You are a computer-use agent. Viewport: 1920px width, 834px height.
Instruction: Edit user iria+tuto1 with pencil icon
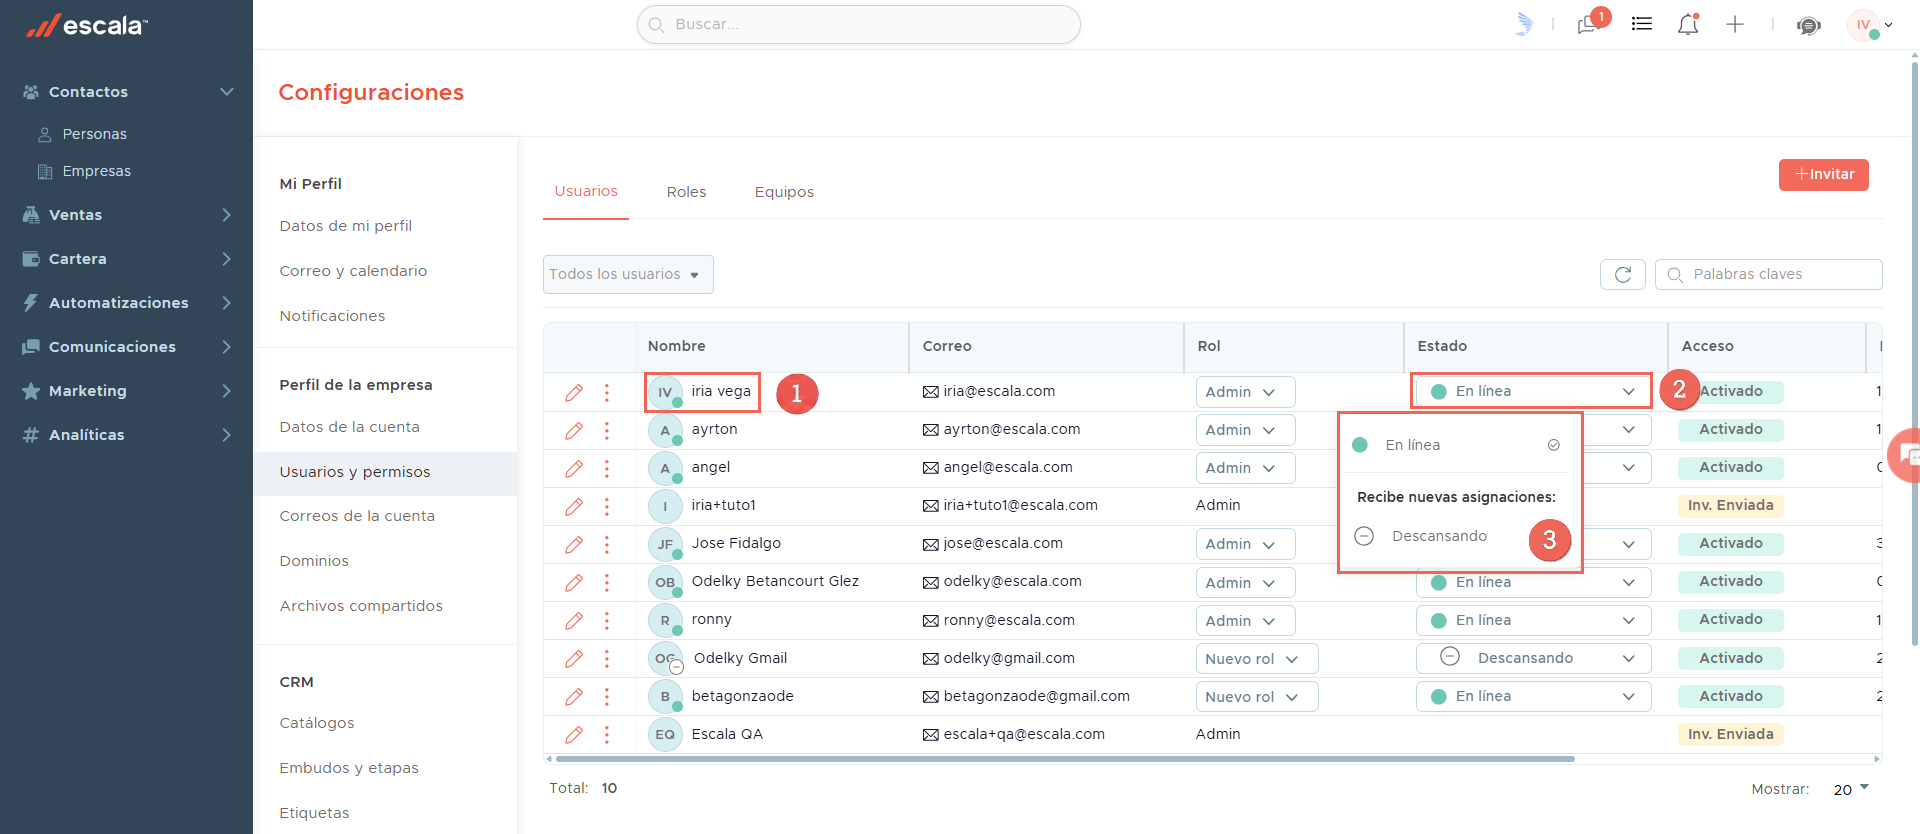tap(574, 506)
